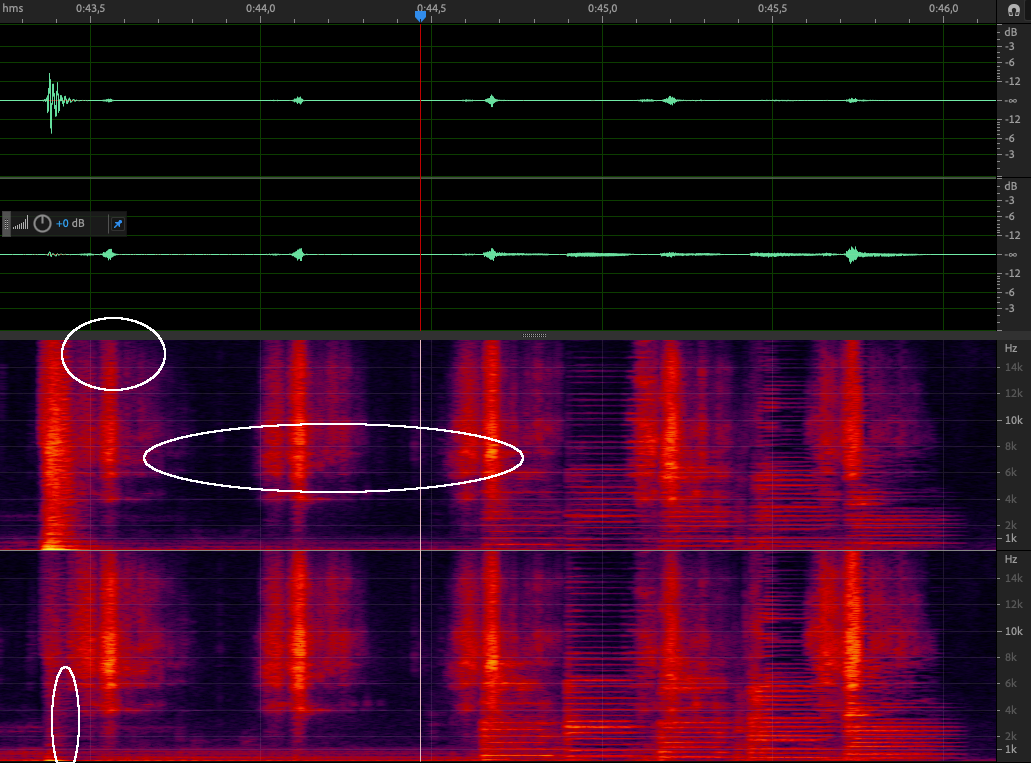Select the +0 dB gain value

point(70,223)
